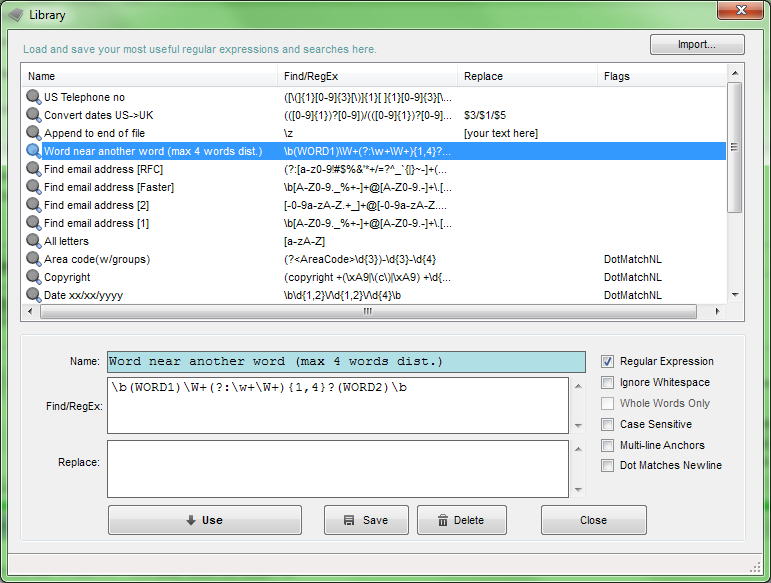Click the Library window title icon

tap(16, 15)
